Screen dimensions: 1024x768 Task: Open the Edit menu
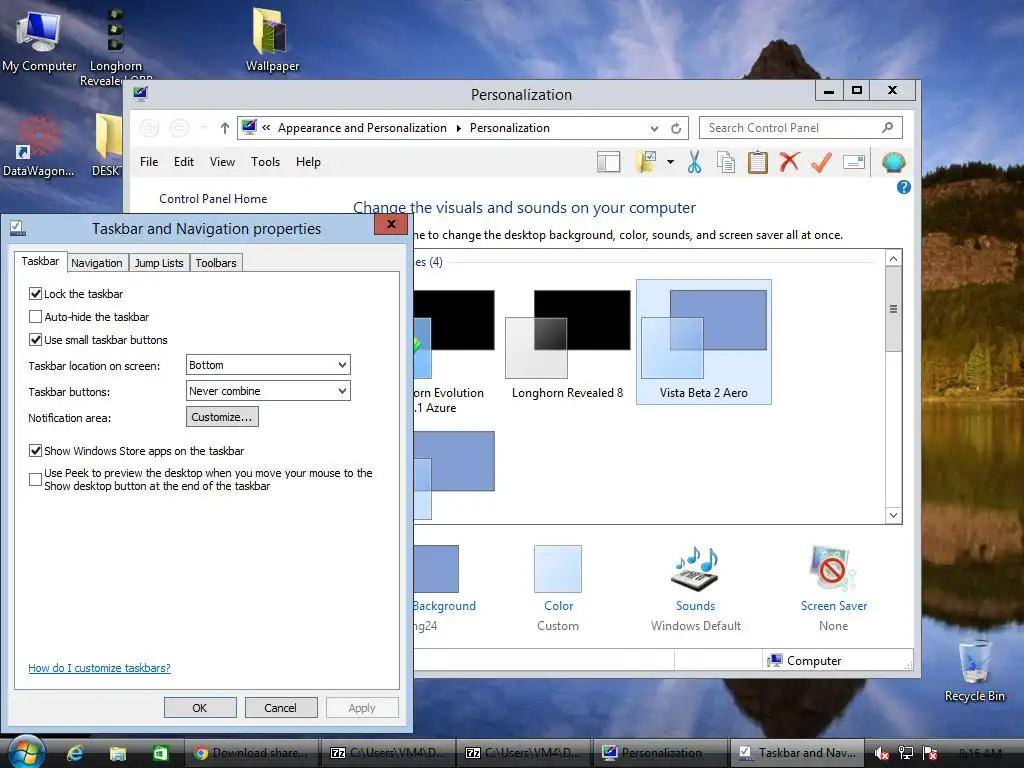pos(184,162)
